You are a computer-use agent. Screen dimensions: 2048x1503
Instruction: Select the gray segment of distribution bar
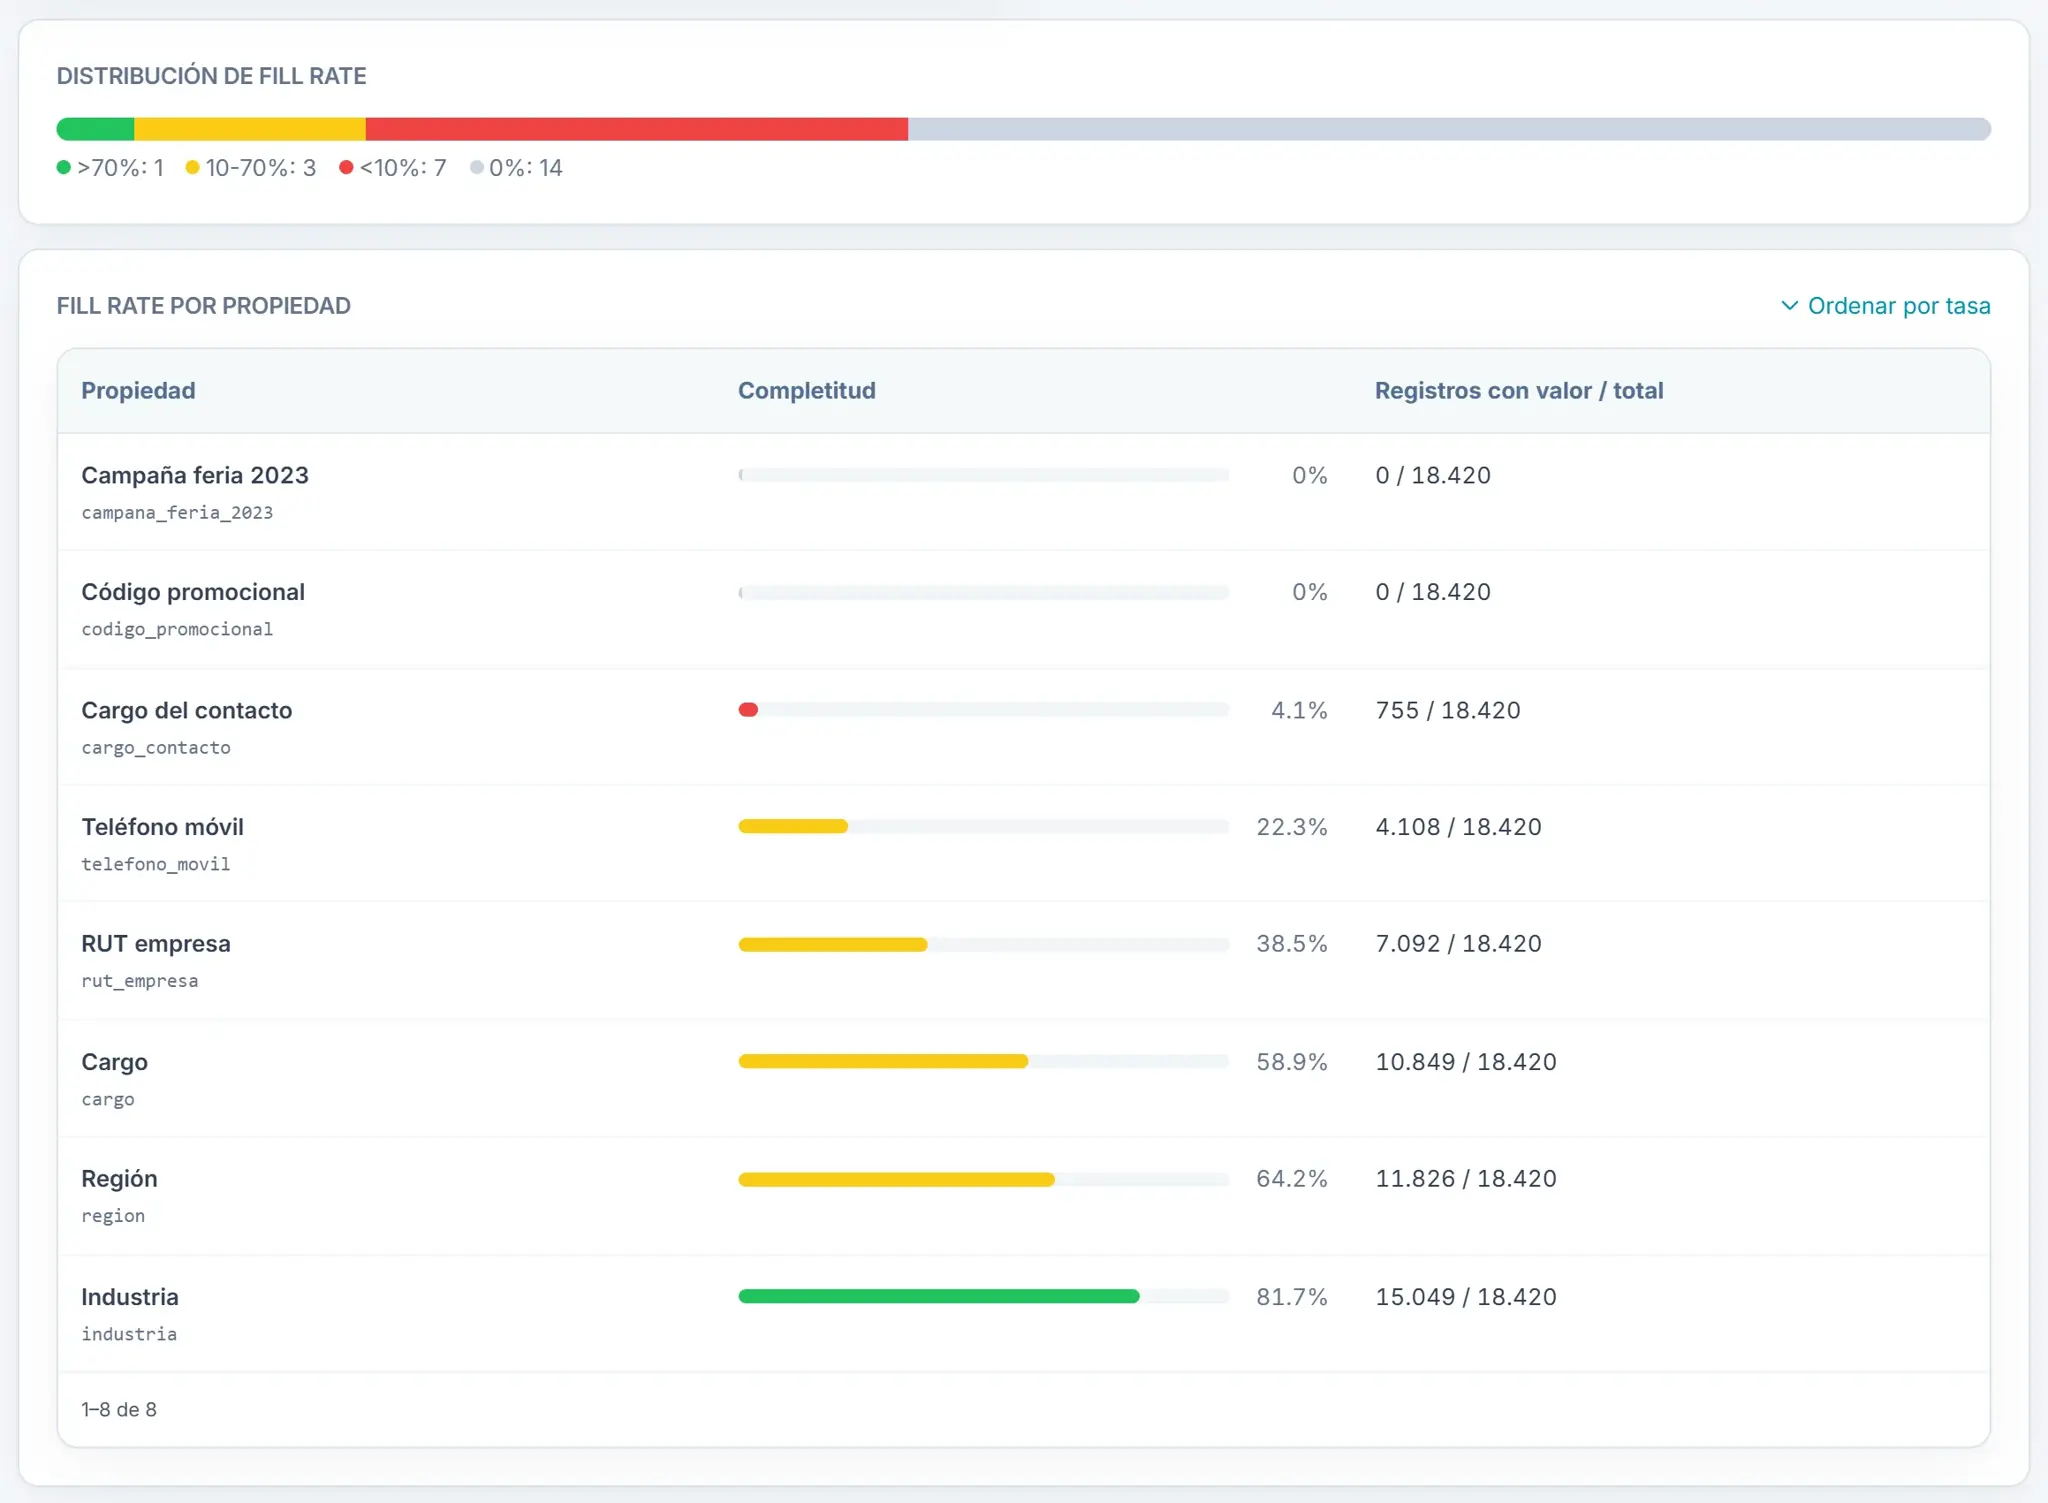coord(1449,129)
